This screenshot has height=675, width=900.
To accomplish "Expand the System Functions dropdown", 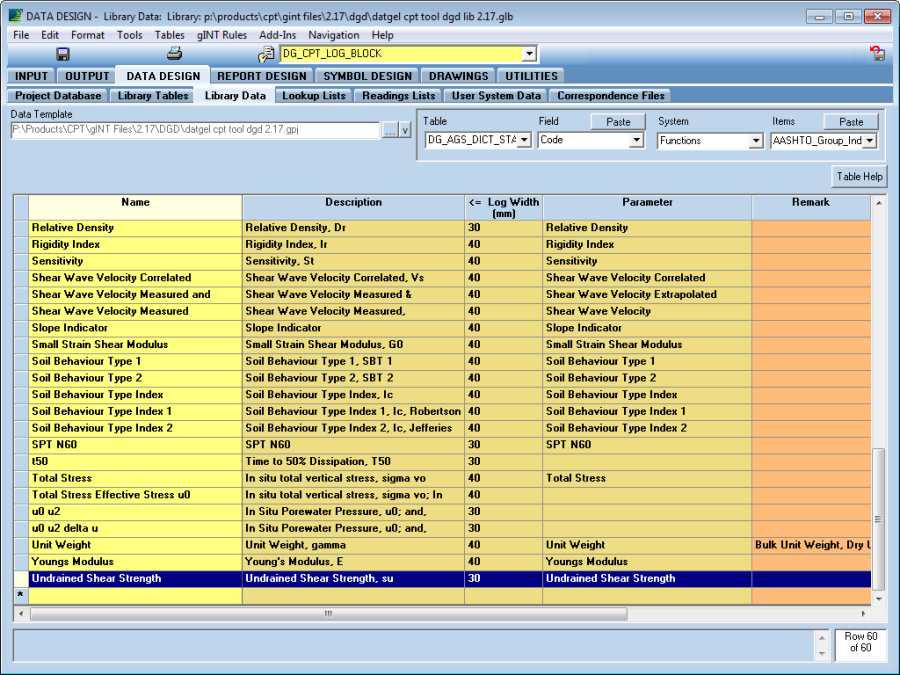I will pos(756,141).
